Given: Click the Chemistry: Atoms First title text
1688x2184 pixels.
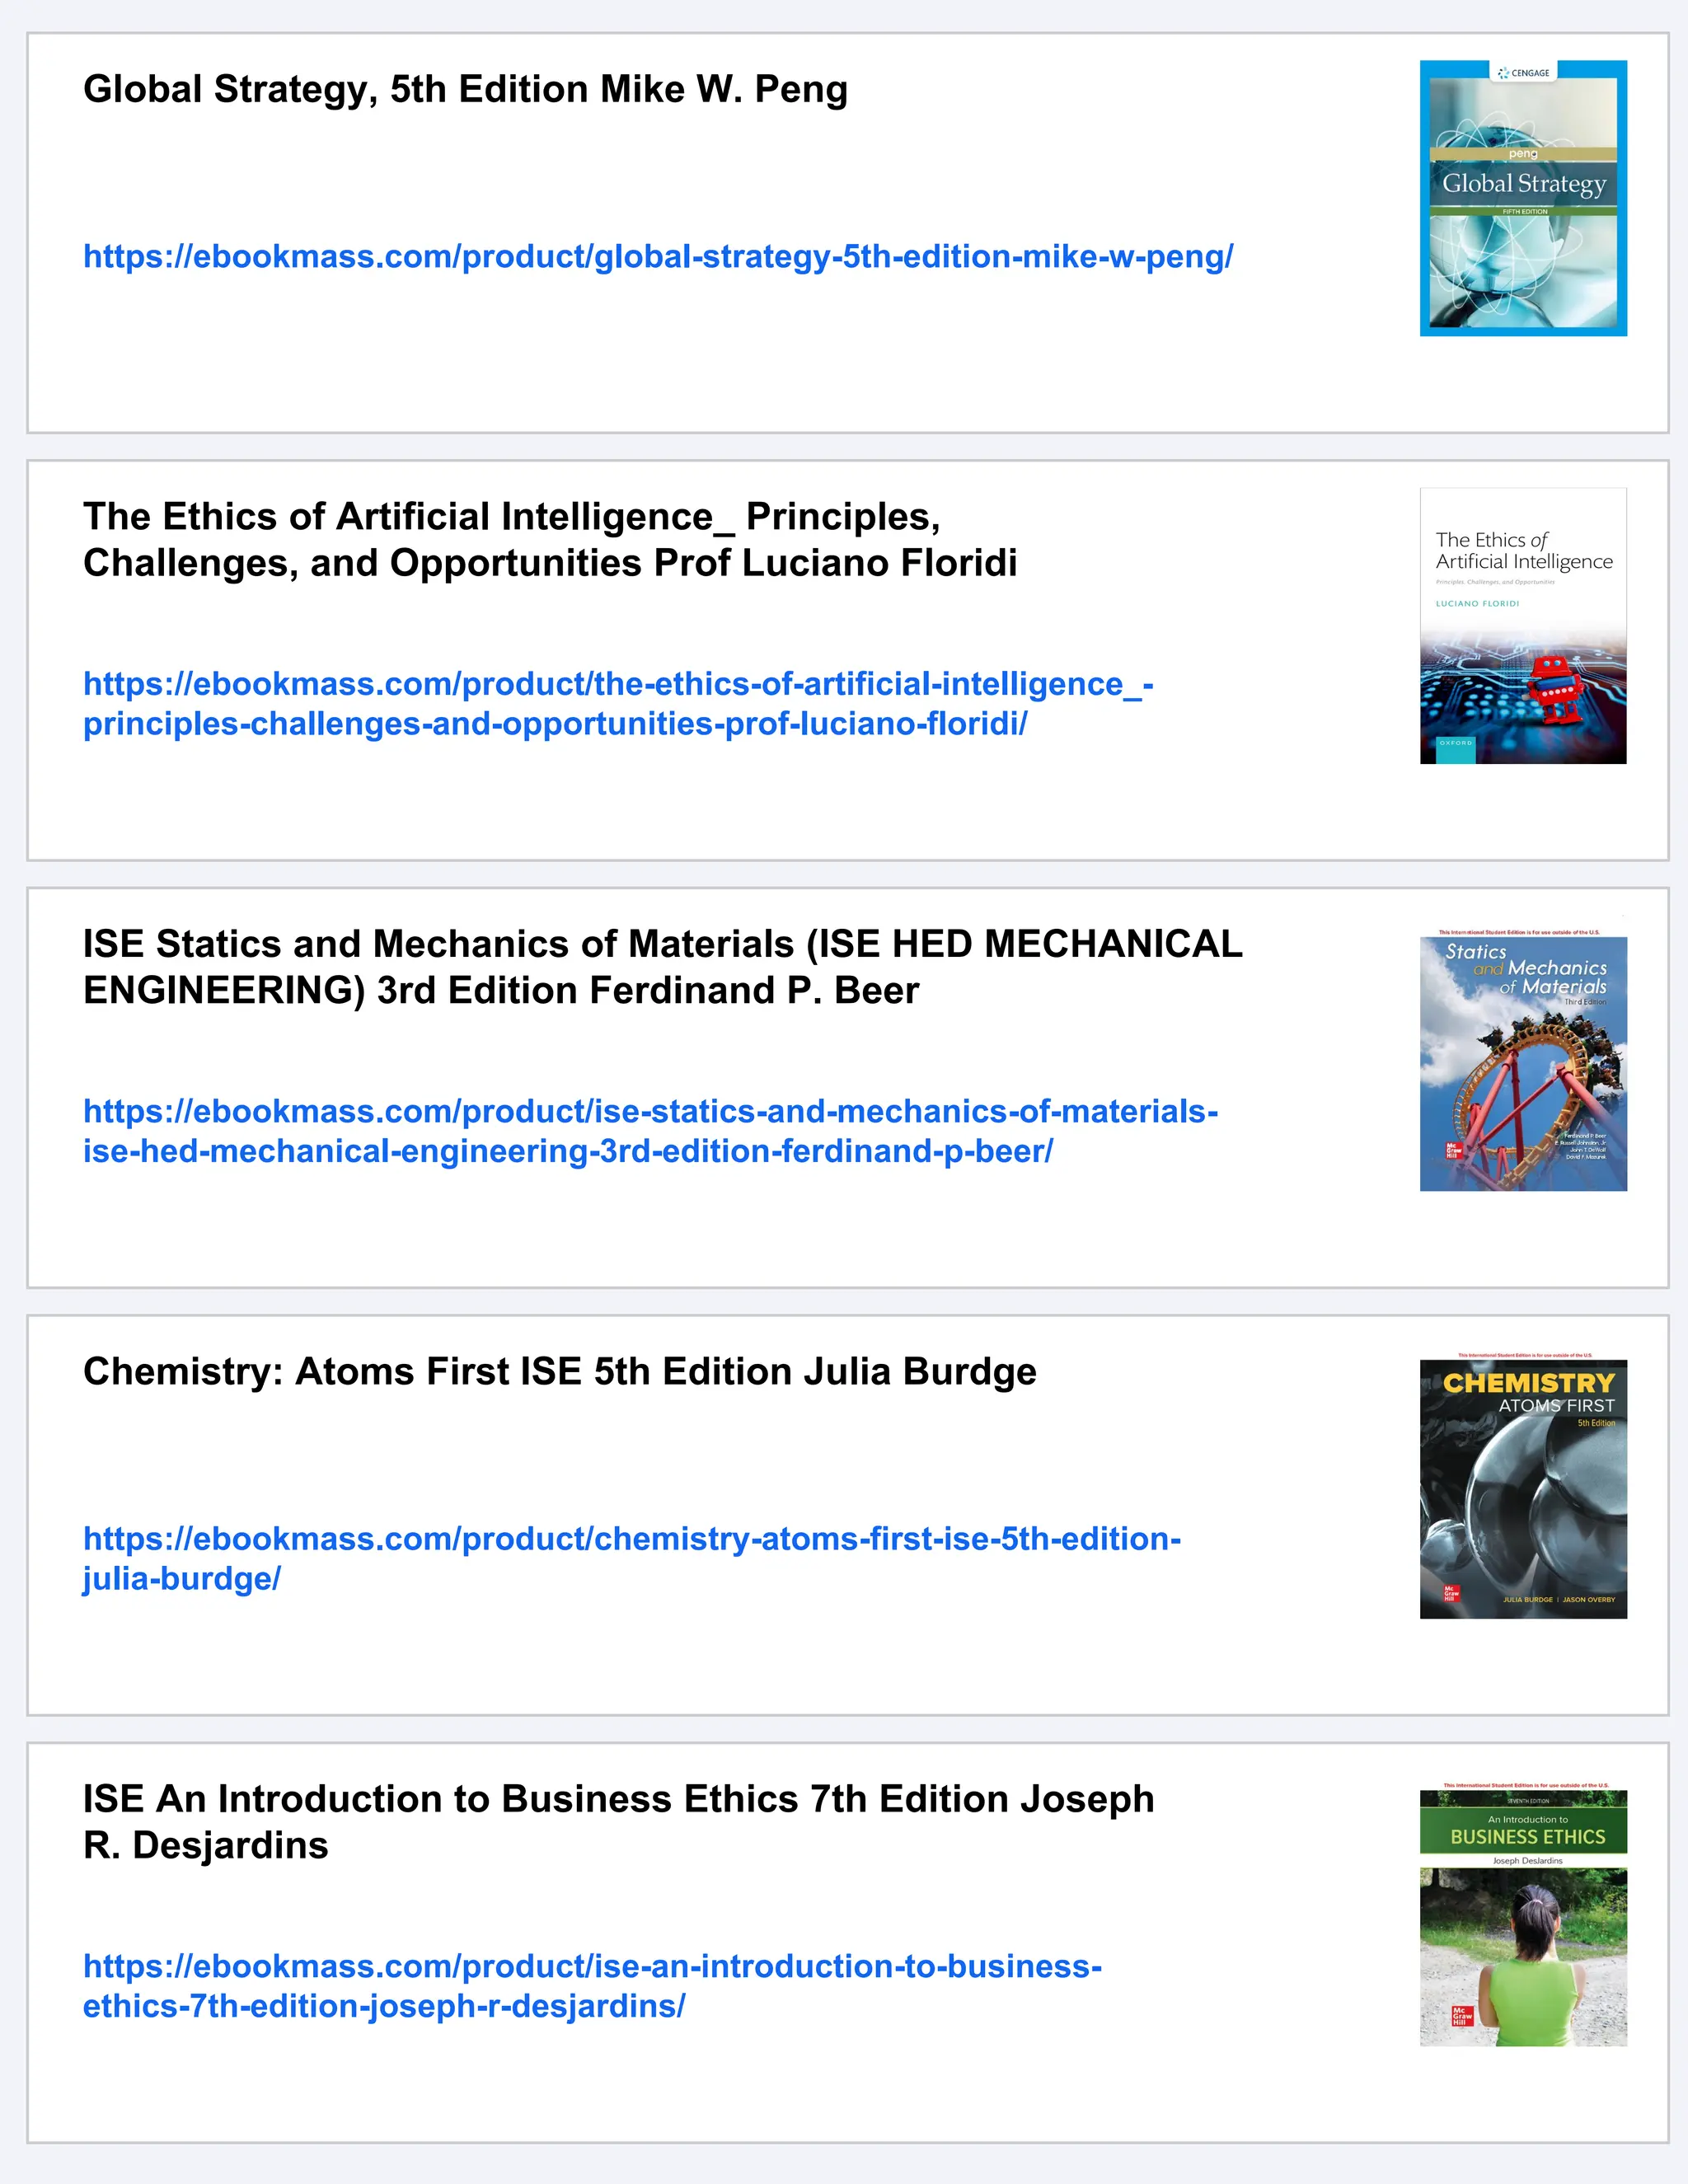Looking at the screenshot, I should [559, 1371].
